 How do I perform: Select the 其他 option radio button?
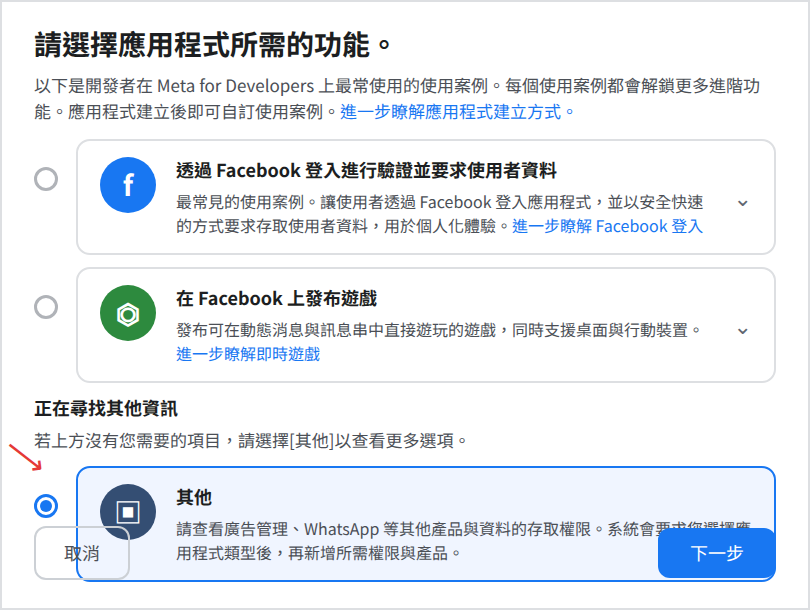click(x=46, y=506)
